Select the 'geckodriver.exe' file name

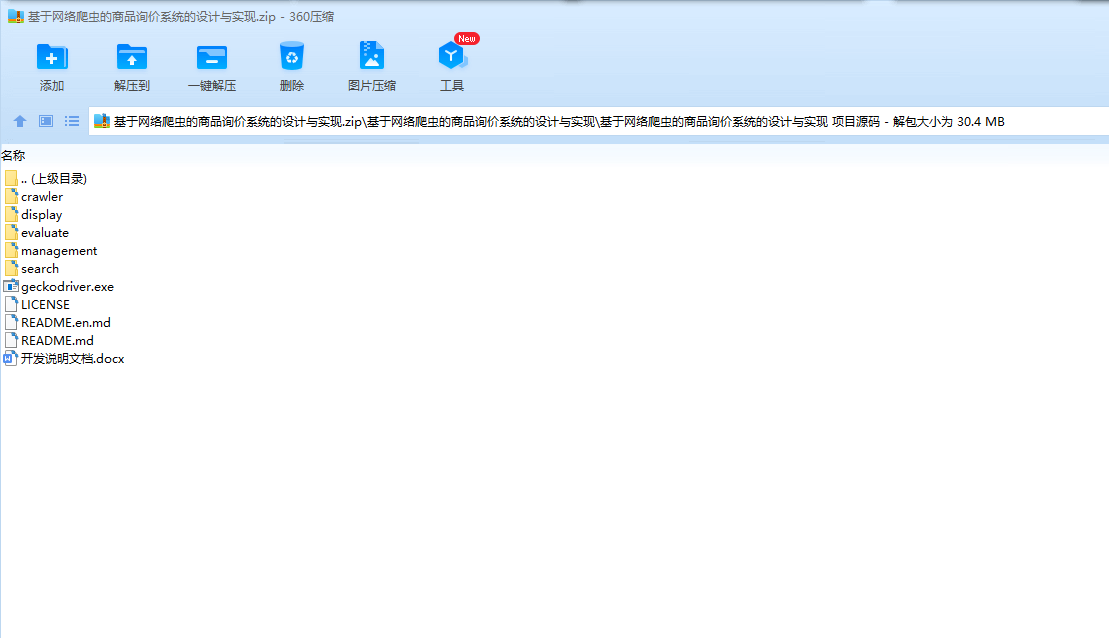(x=67, y=286)
